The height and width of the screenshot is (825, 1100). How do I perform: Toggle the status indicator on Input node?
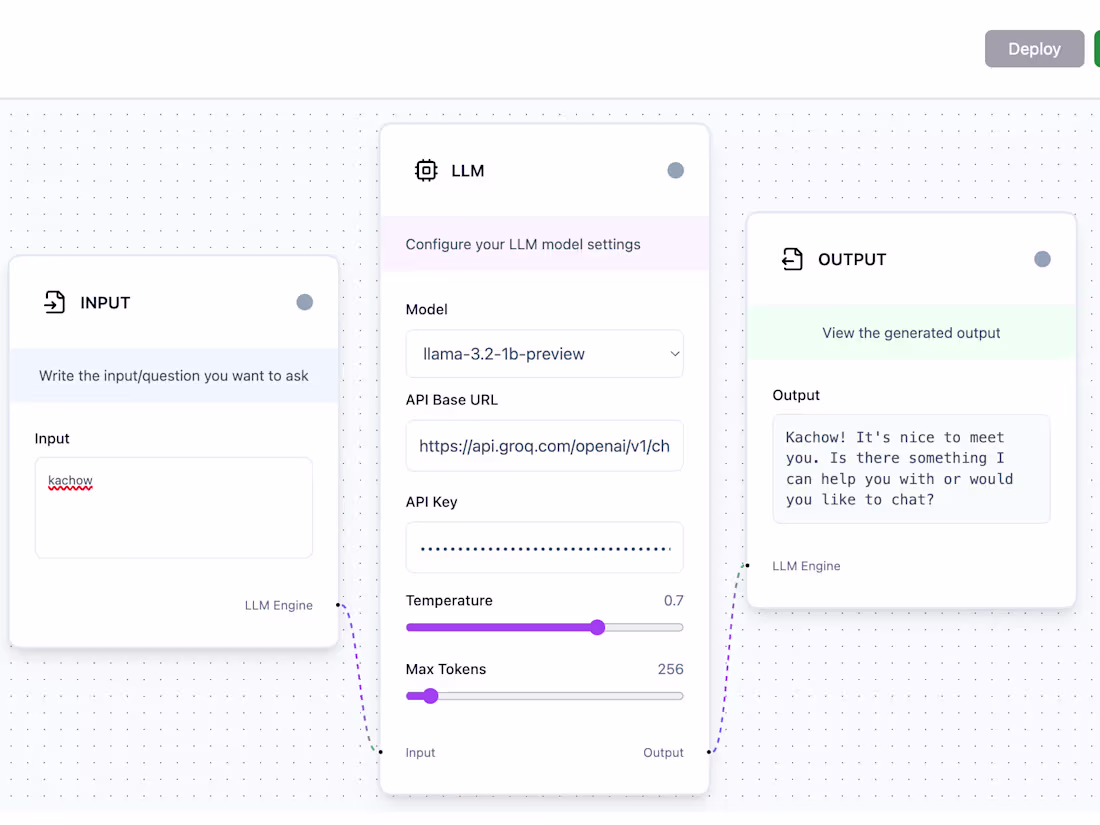coord(304,302)
